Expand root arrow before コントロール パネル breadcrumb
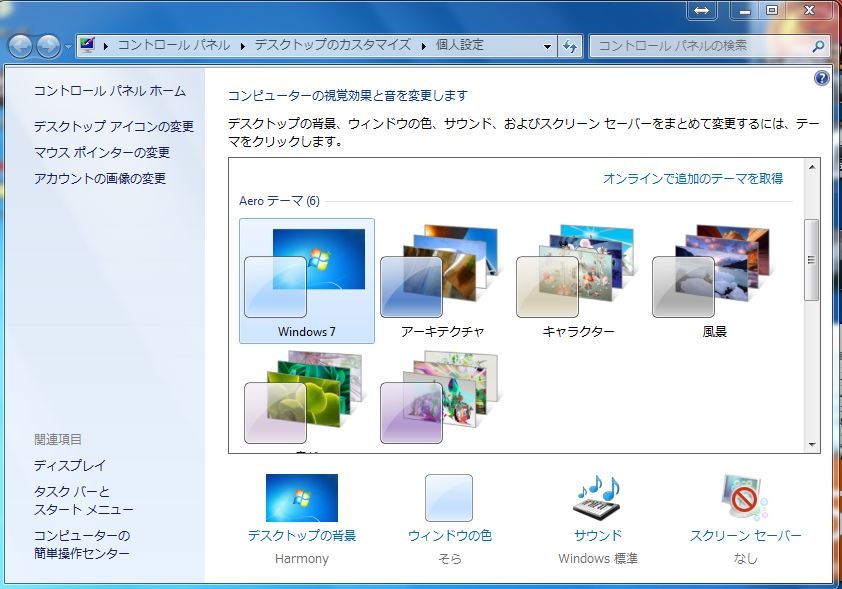 (106, 46)
